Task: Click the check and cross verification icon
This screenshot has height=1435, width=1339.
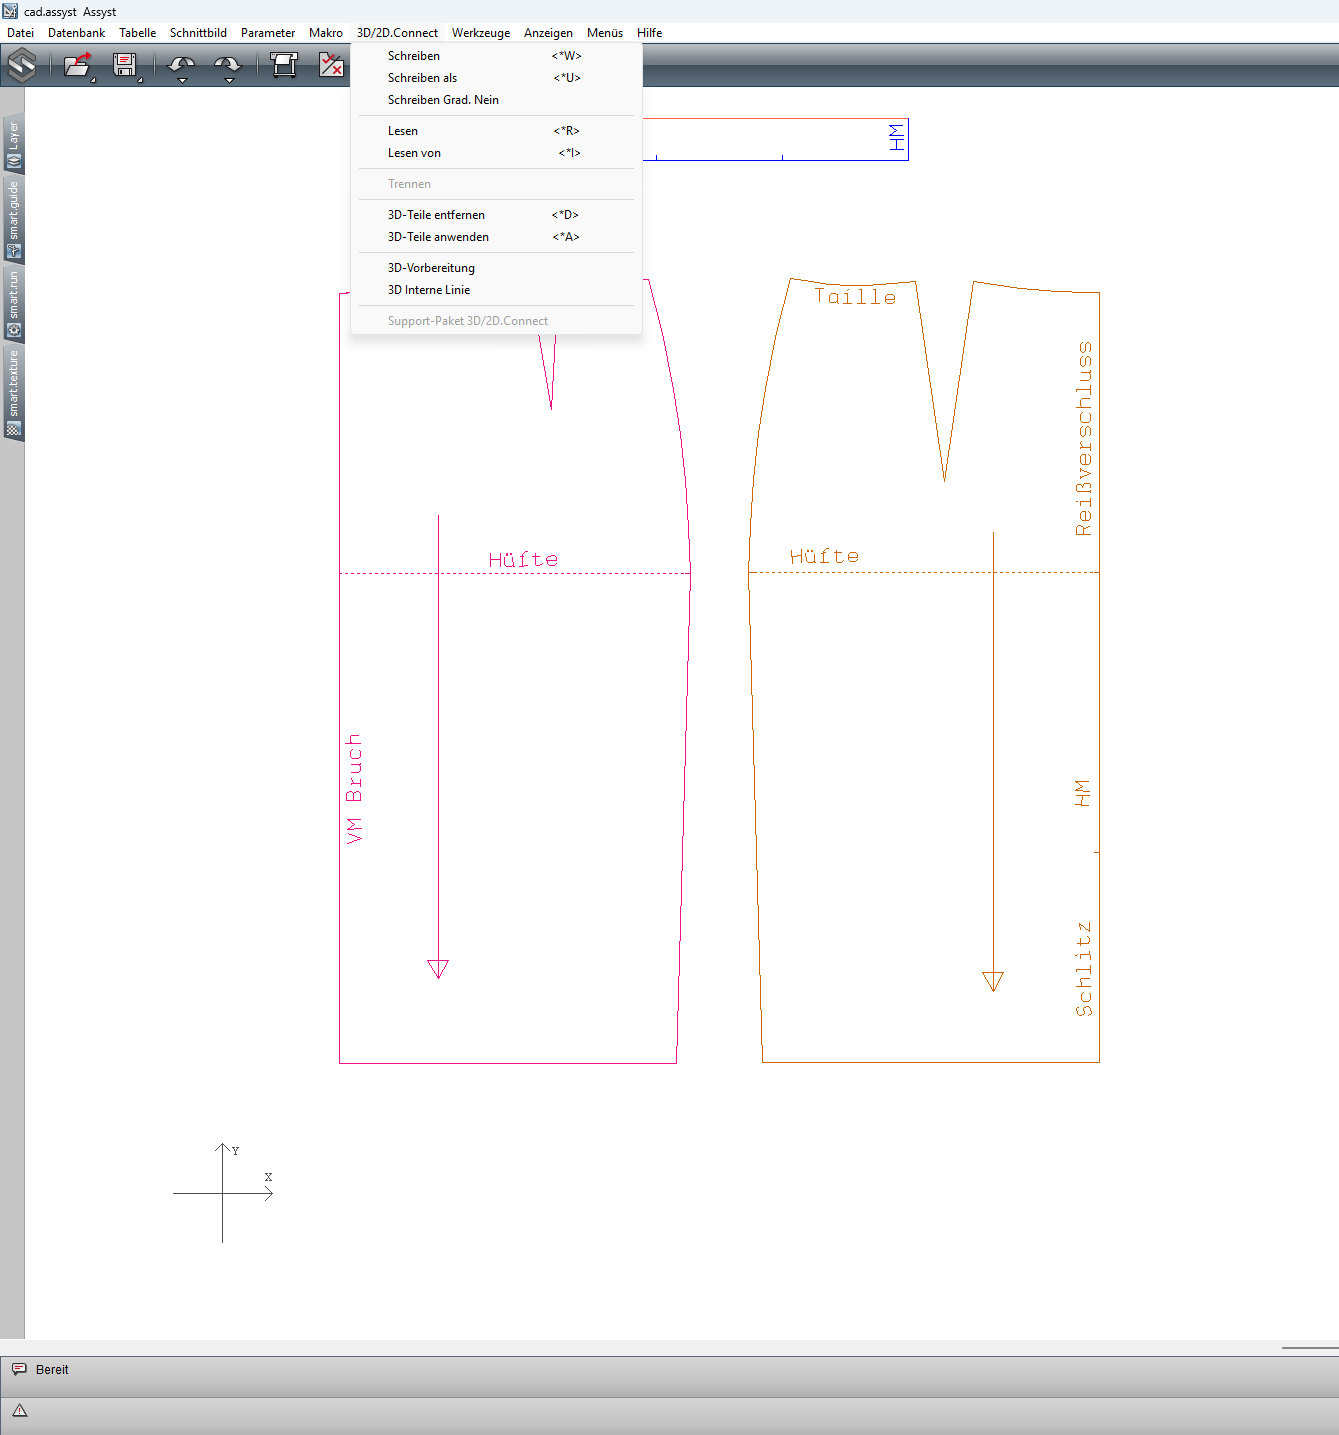Action: click(332, 66)
